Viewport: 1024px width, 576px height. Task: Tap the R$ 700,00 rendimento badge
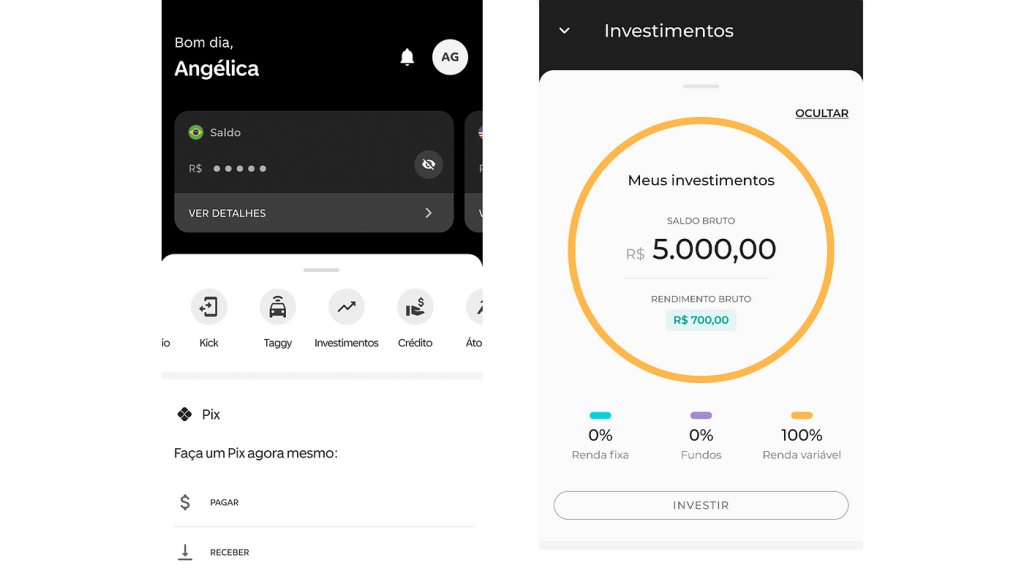pyautogui.click(x=701, y=320)
